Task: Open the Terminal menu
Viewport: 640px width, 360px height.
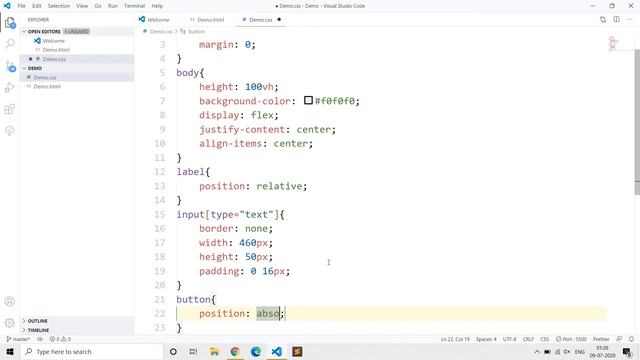Action: [x=134, y=6]
